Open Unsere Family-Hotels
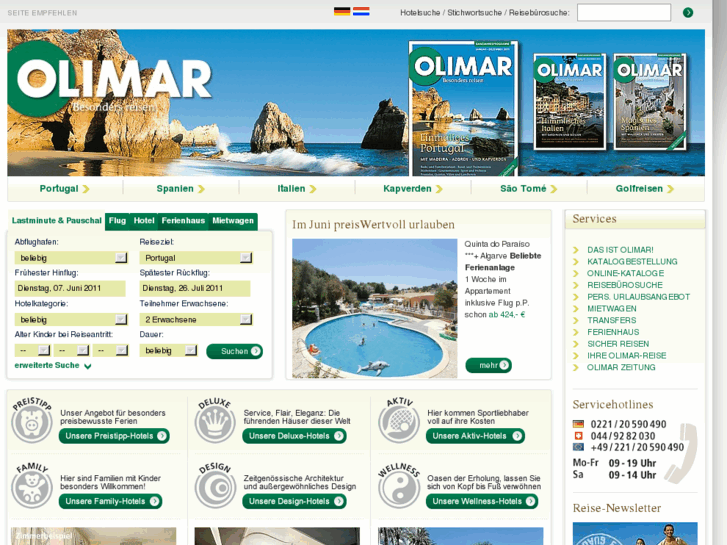Viewport: 727px width, 545px height. coord(110,501)
